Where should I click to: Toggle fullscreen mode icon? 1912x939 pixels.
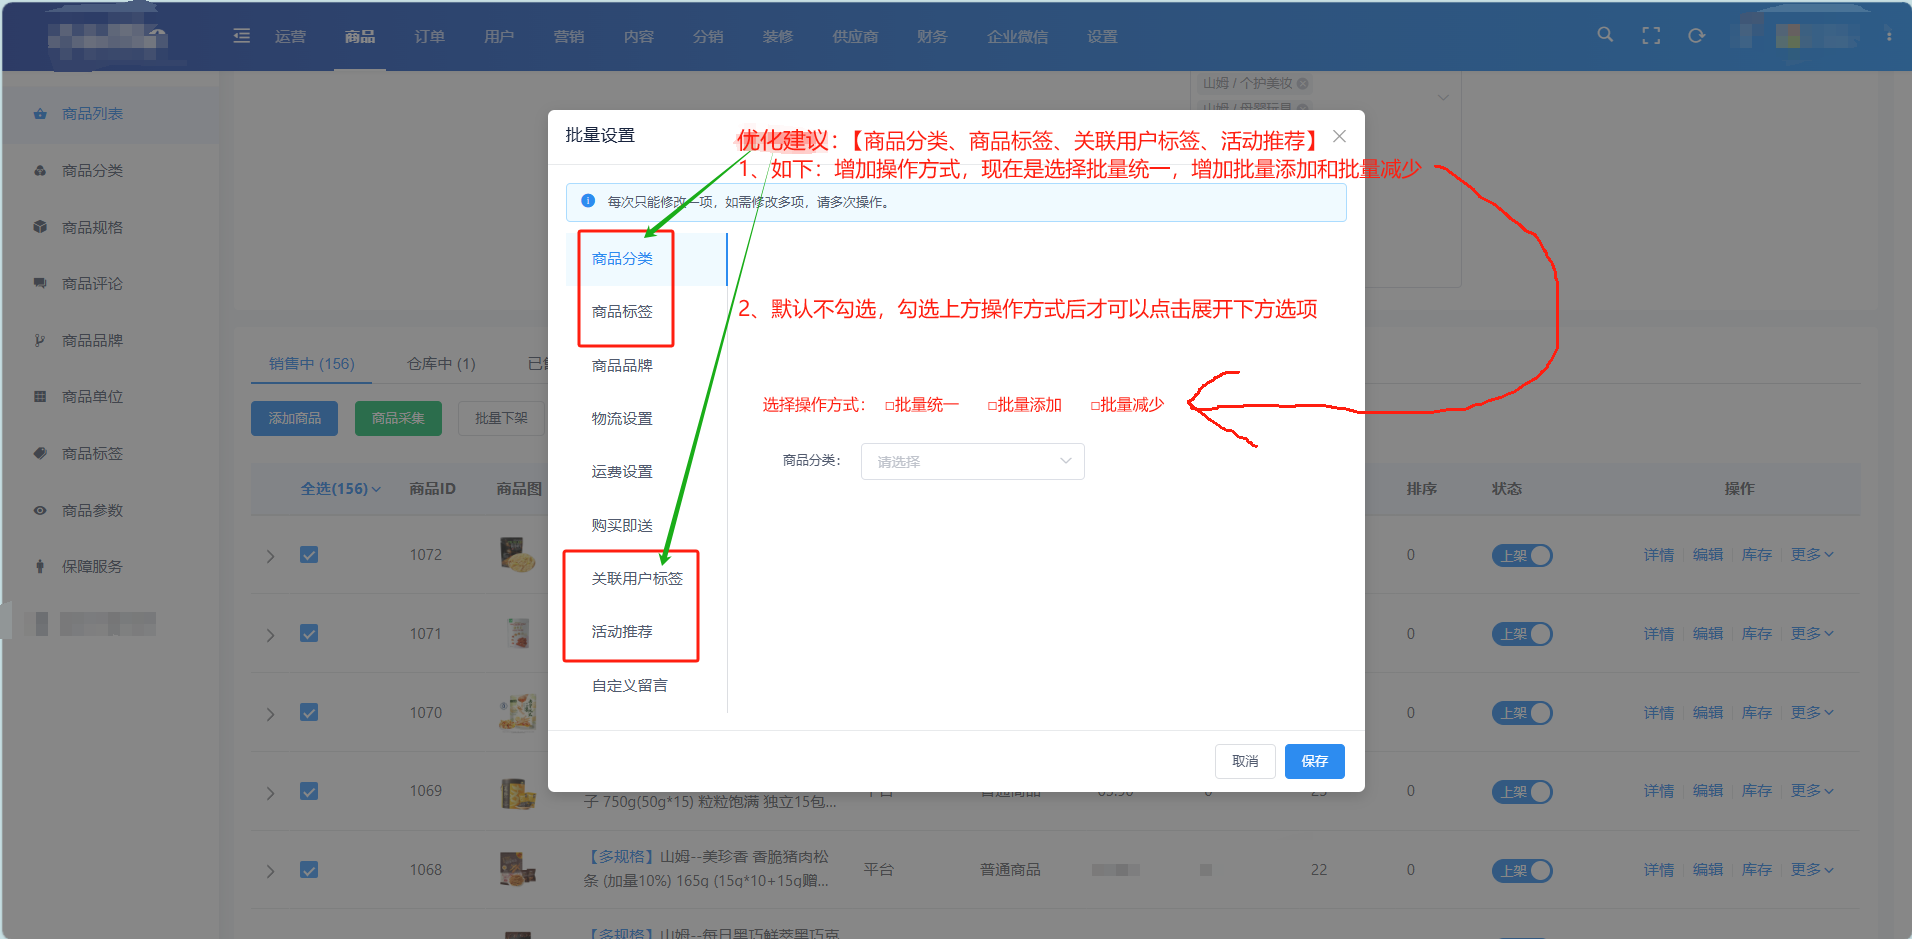click(x=1651, y=36)
